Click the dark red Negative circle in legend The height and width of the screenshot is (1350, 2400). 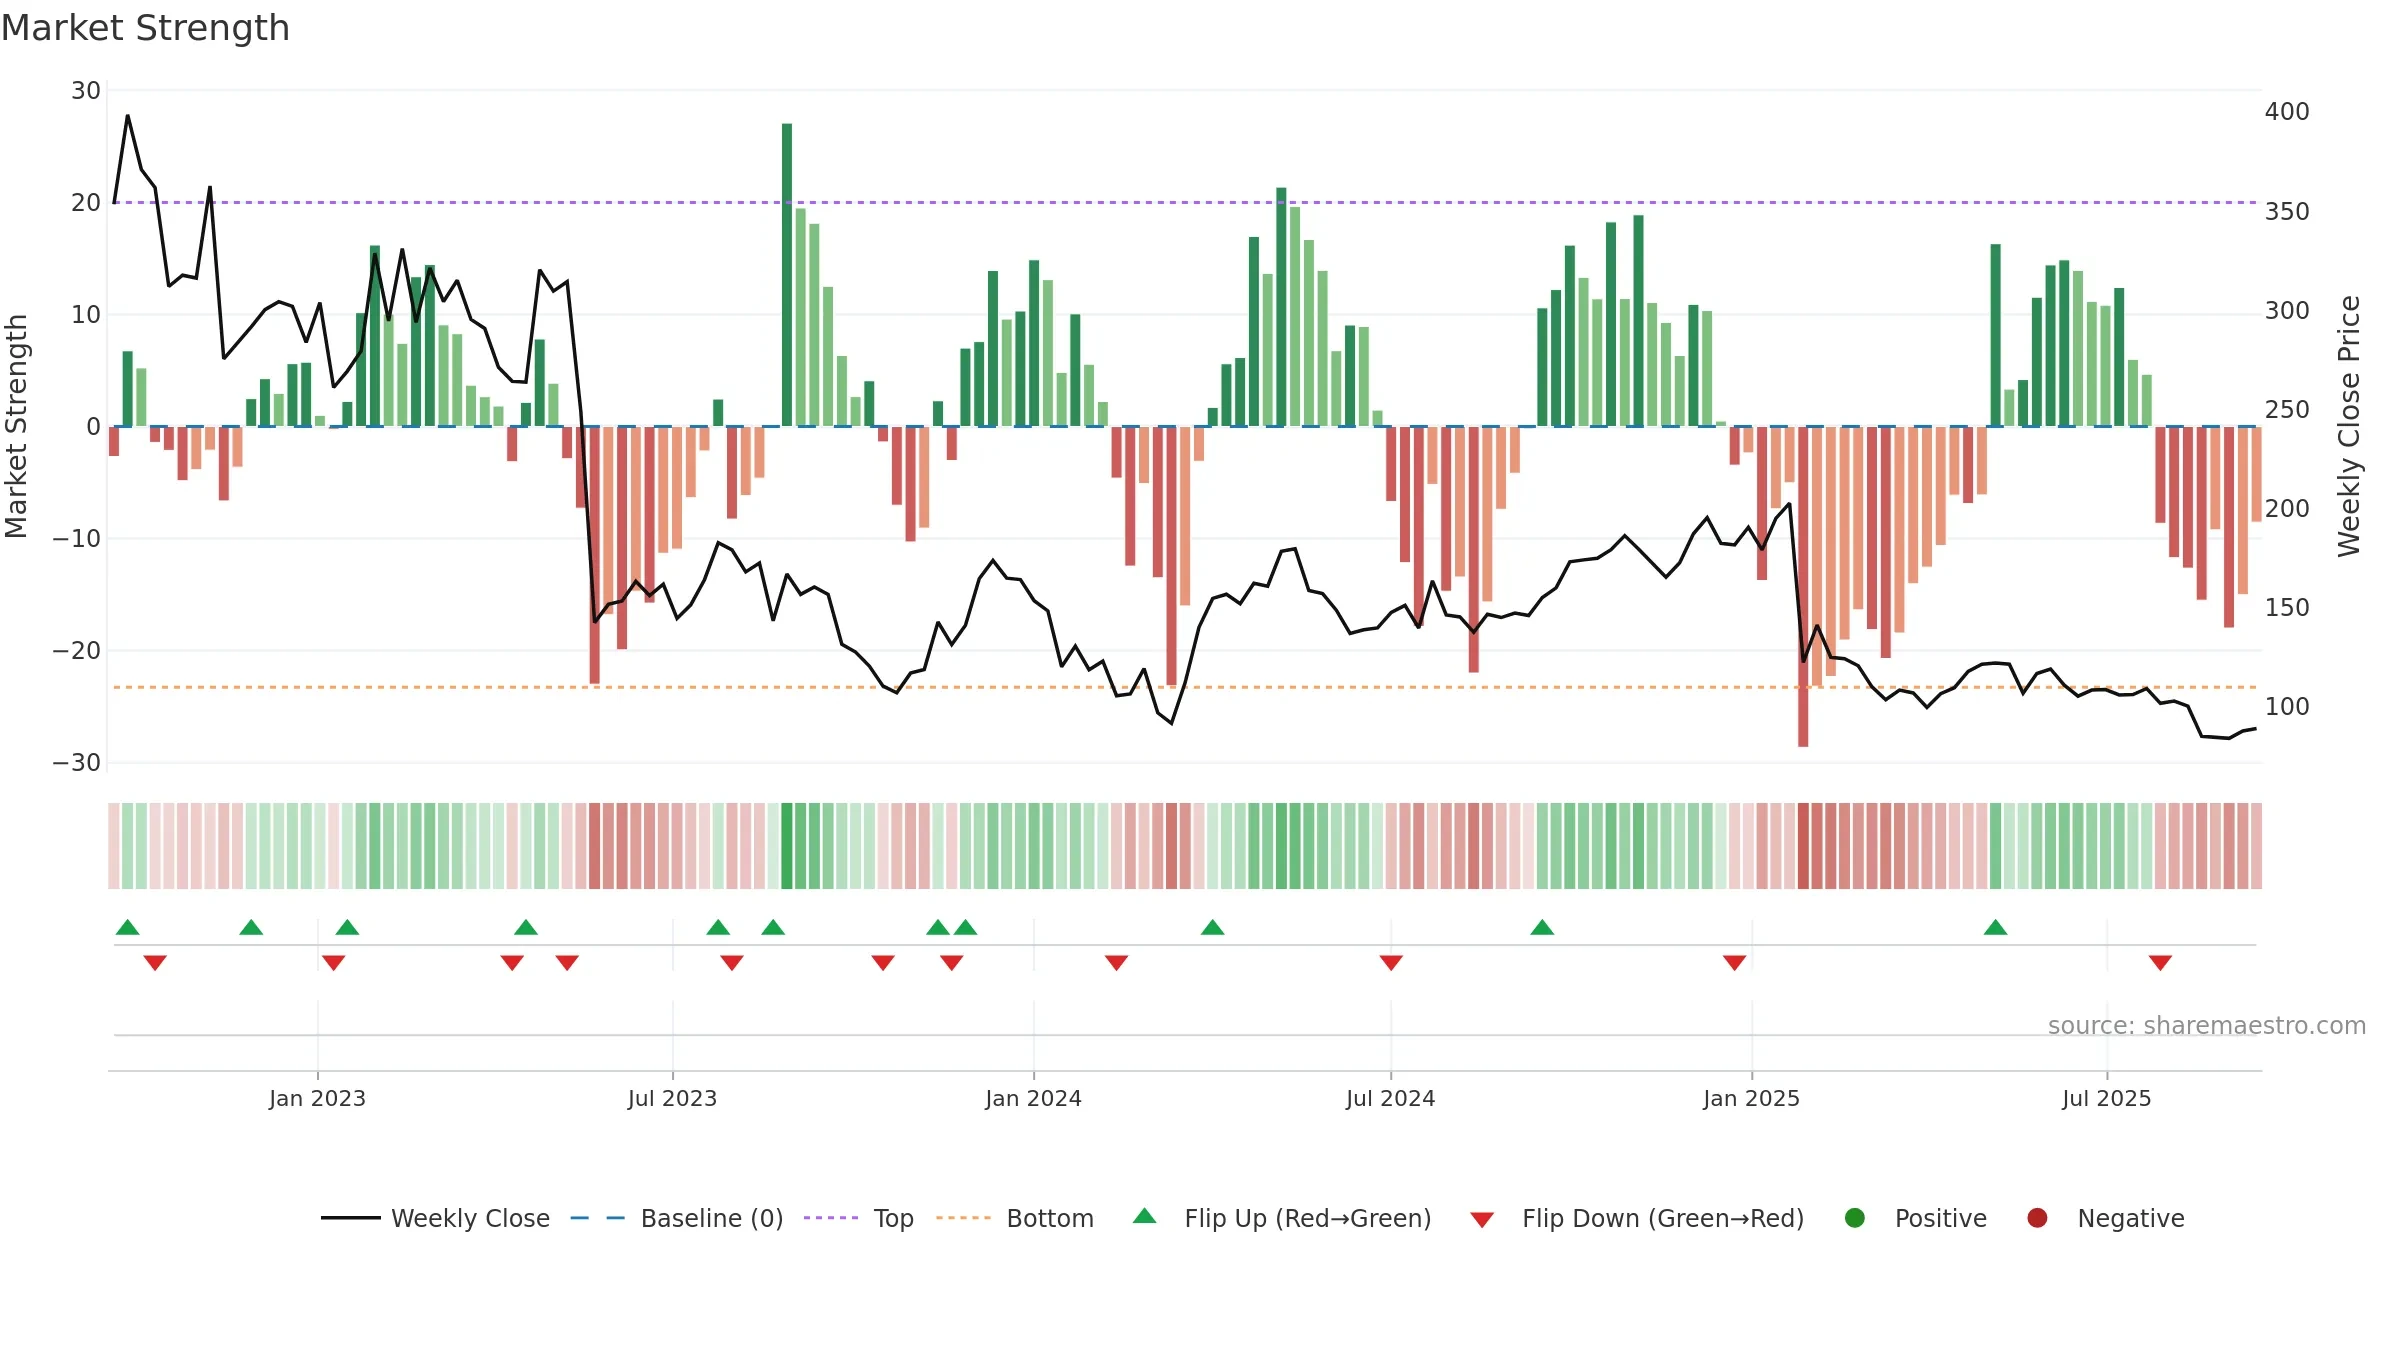2037,1218
